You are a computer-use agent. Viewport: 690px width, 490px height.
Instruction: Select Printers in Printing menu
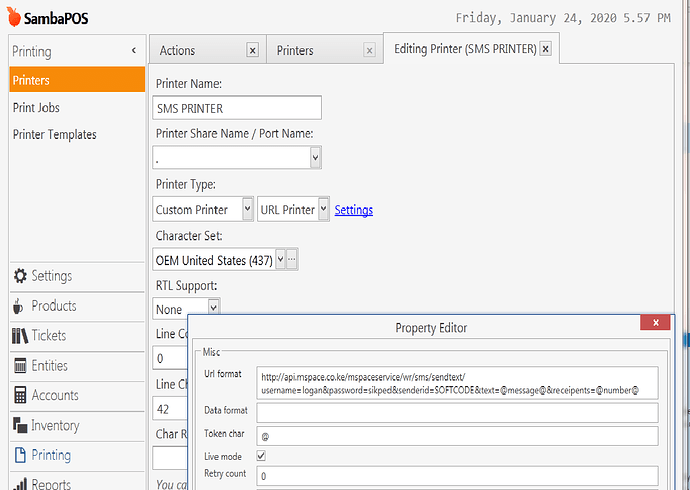click(77, 80)
